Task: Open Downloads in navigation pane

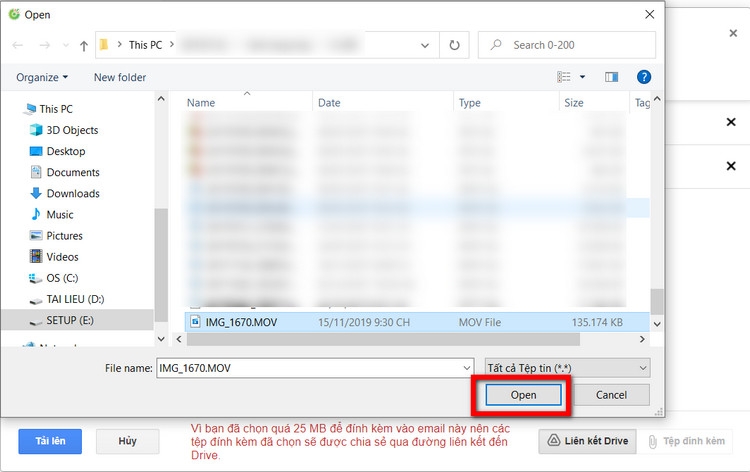Action: point(73,193)
